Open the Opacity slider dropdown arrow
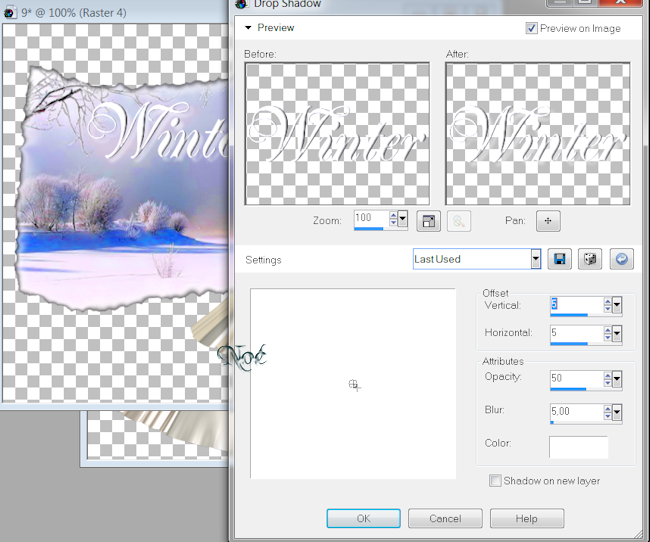The height and width of the screenshot is (542, 650). pos(617,379)
